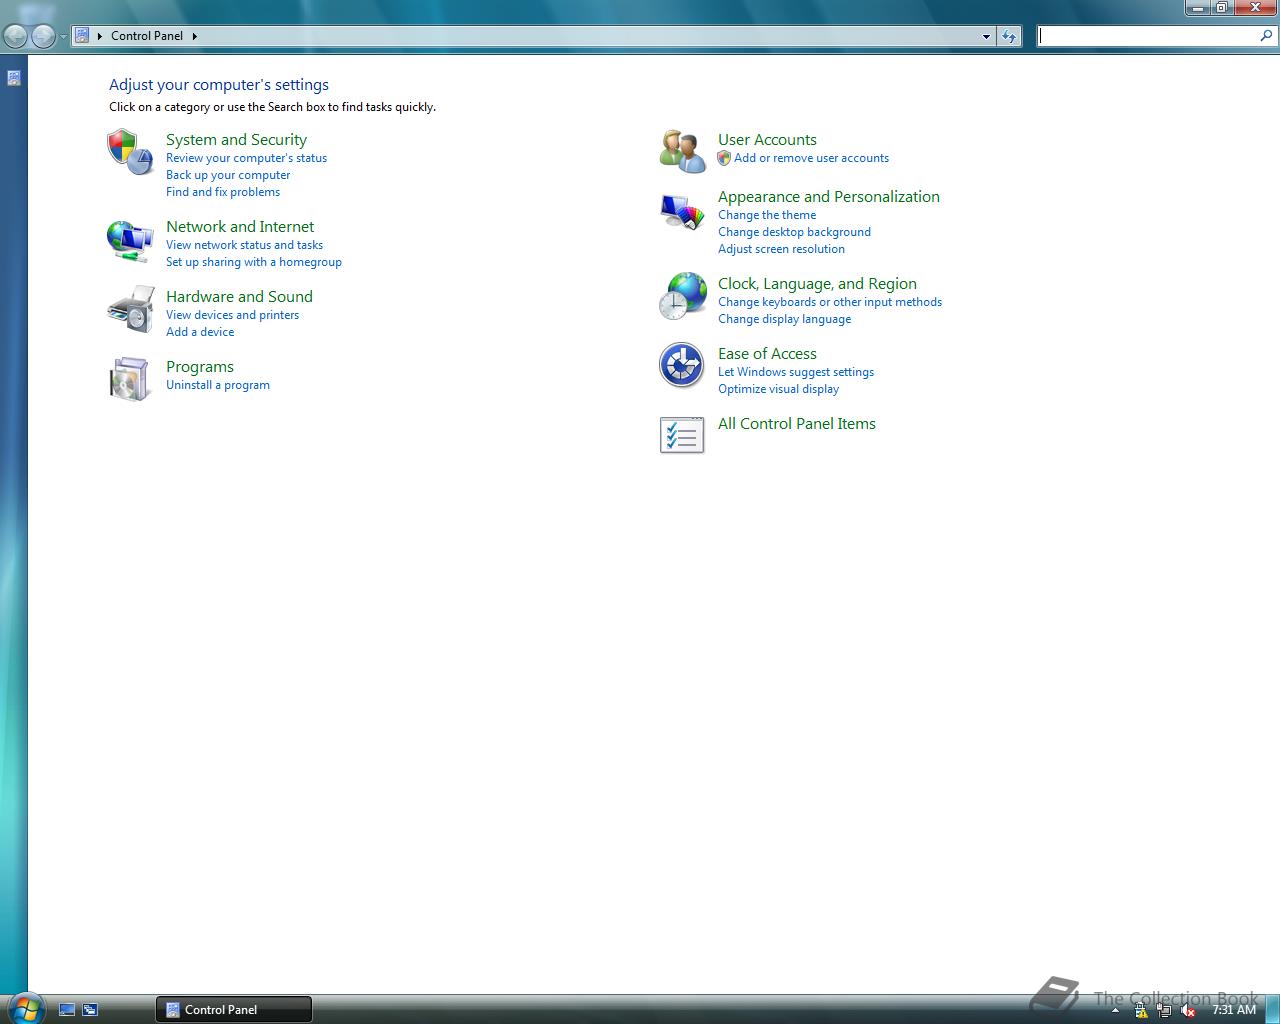
Task: Click Add a device link
Action: [200, 332]
